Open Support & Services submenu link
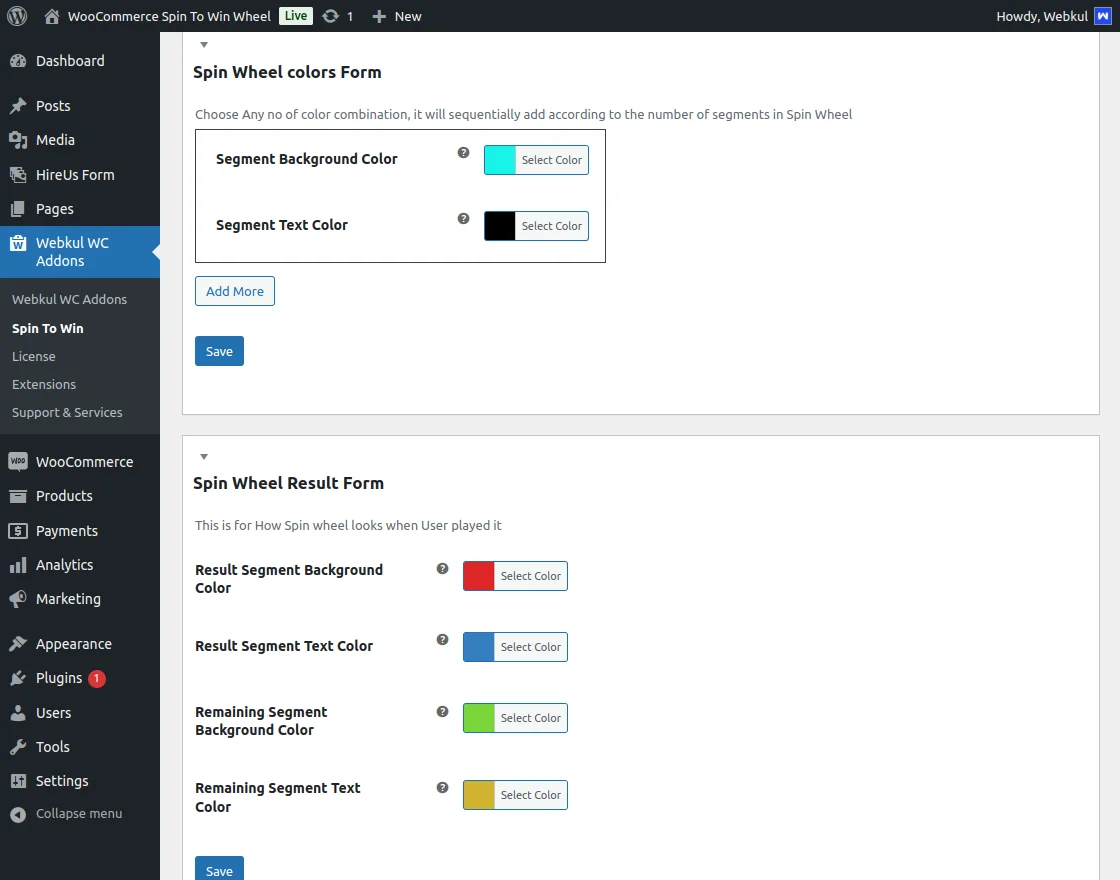Image resolution: width=1120 pixels, height=880 pixels. pyautogui.click(x=67, y=412)
